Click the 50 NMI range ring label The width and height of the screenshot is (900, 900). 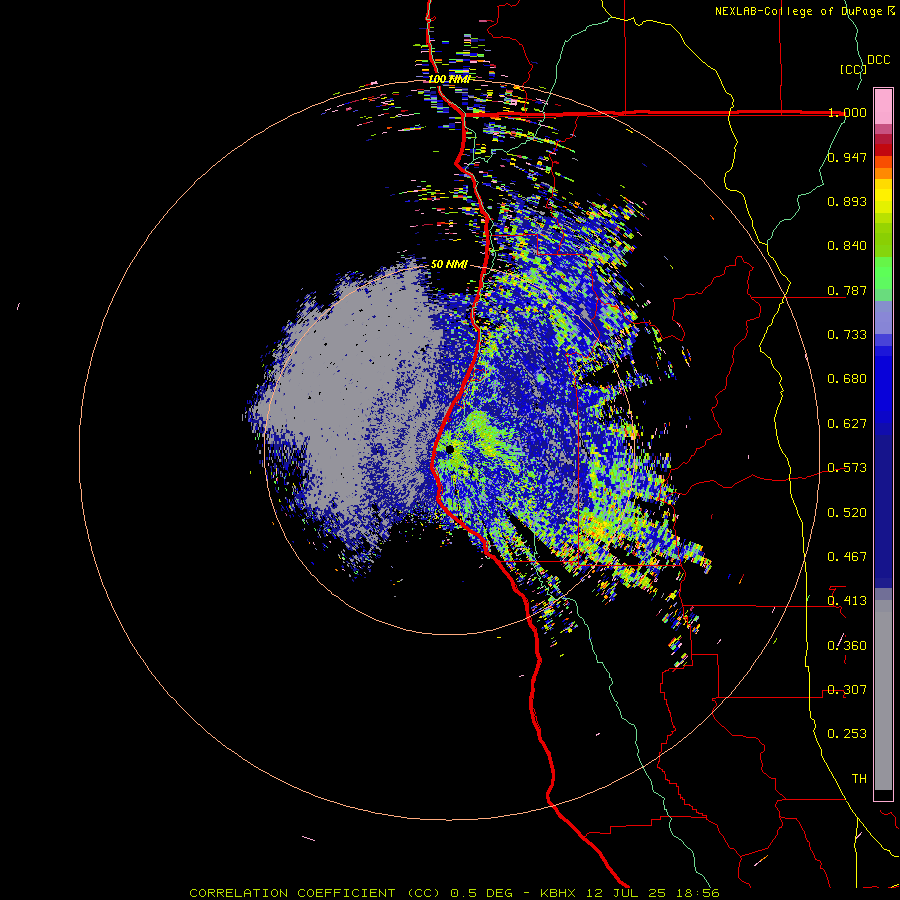[x=449, y=264]
